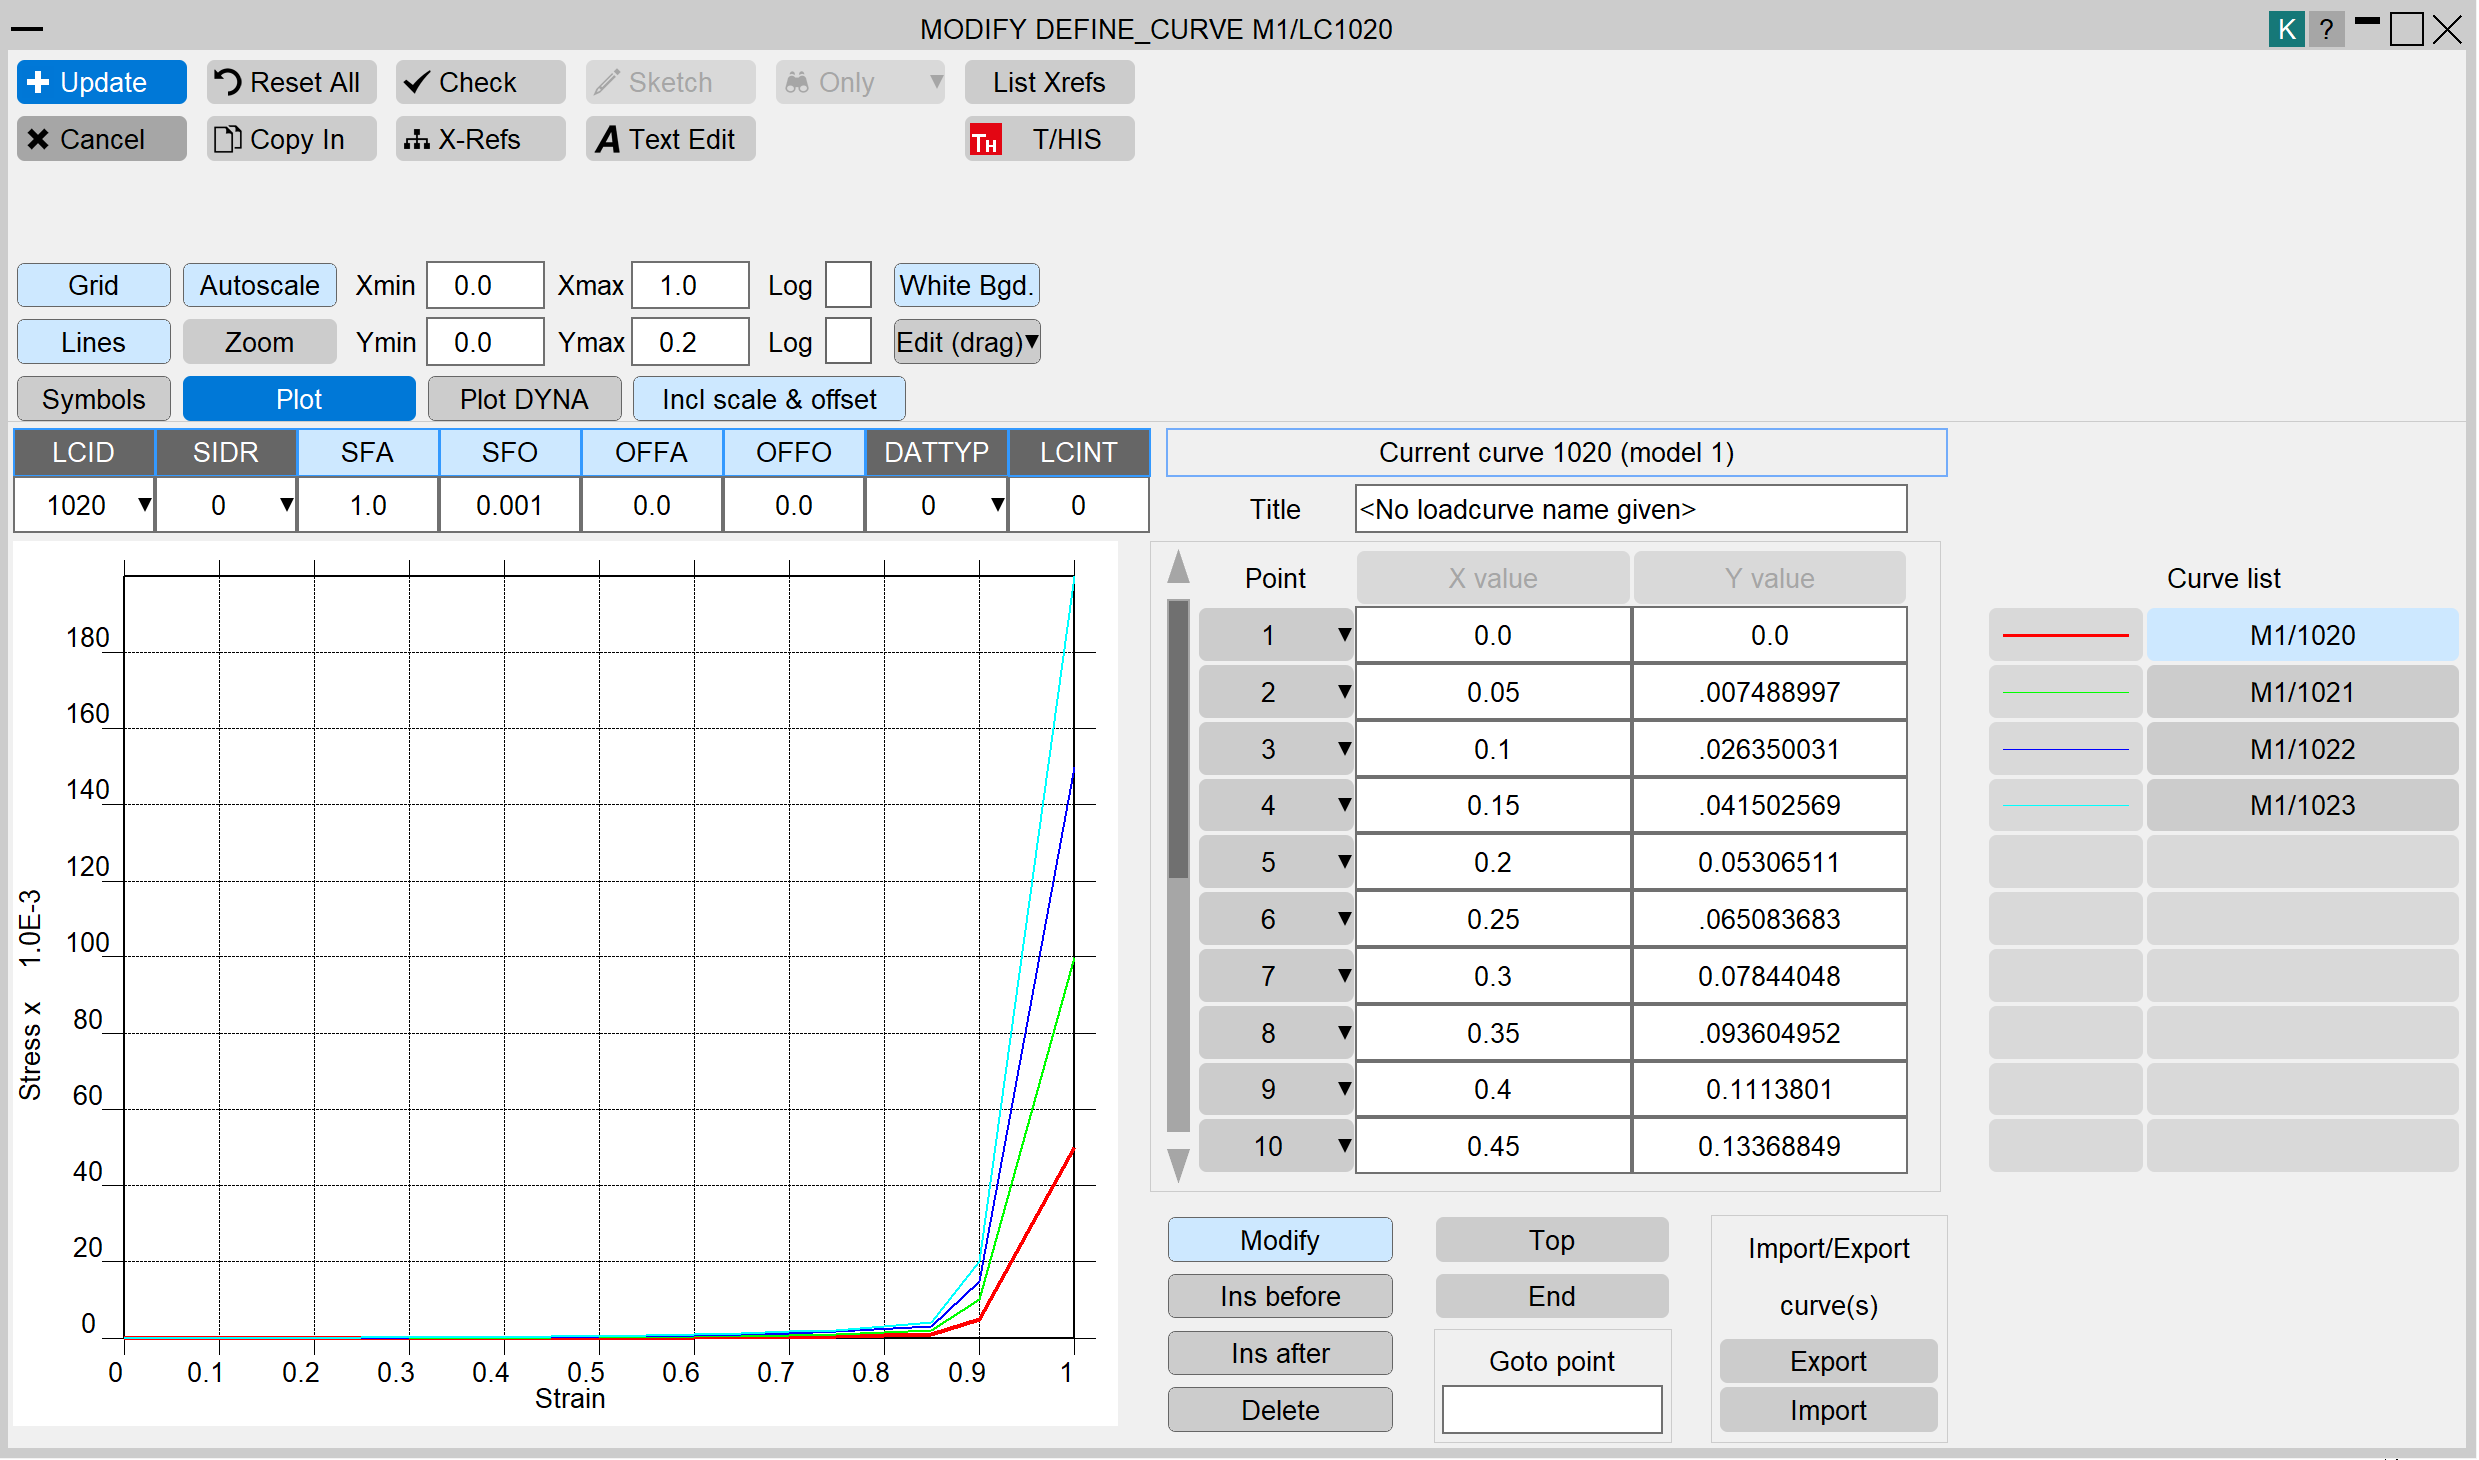This screenshot has height=1460, width=2479.
Task: Open X-Refs hierarchy icon button
Action: tap(480, 139)
